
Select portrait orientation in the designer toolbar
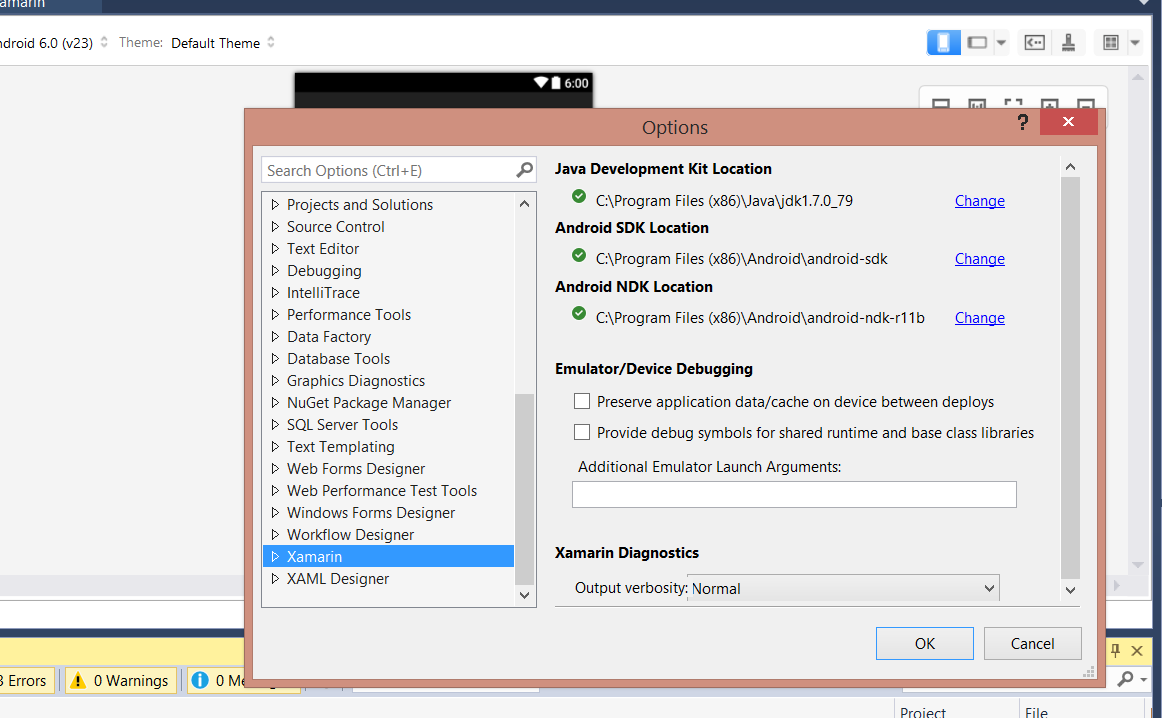pyautogui.click(x=943, y=42)
